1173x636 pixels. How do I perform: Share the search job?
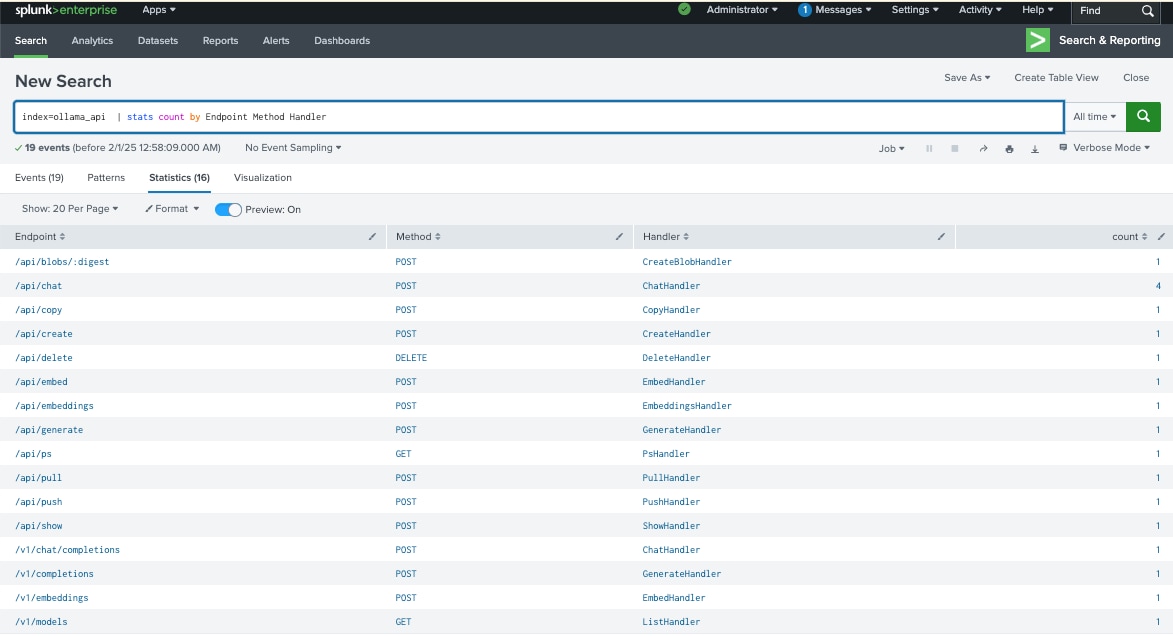(983, 149)
